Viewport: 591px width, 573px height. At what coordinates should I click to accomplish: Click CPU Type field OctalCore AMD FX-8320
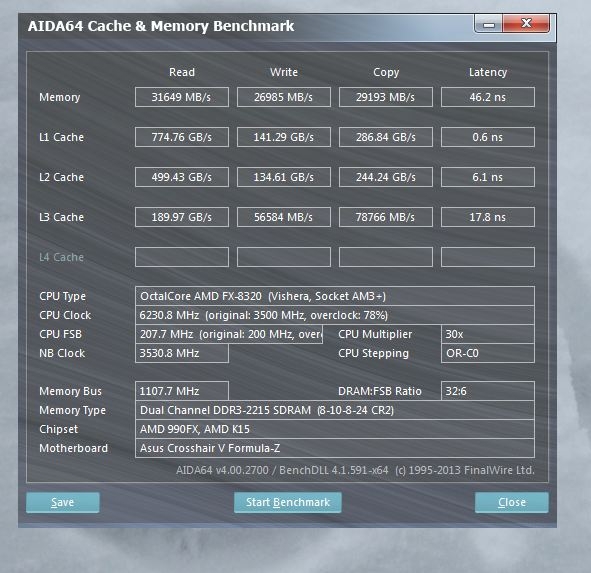pyautogui.click(x=335, y=296)
